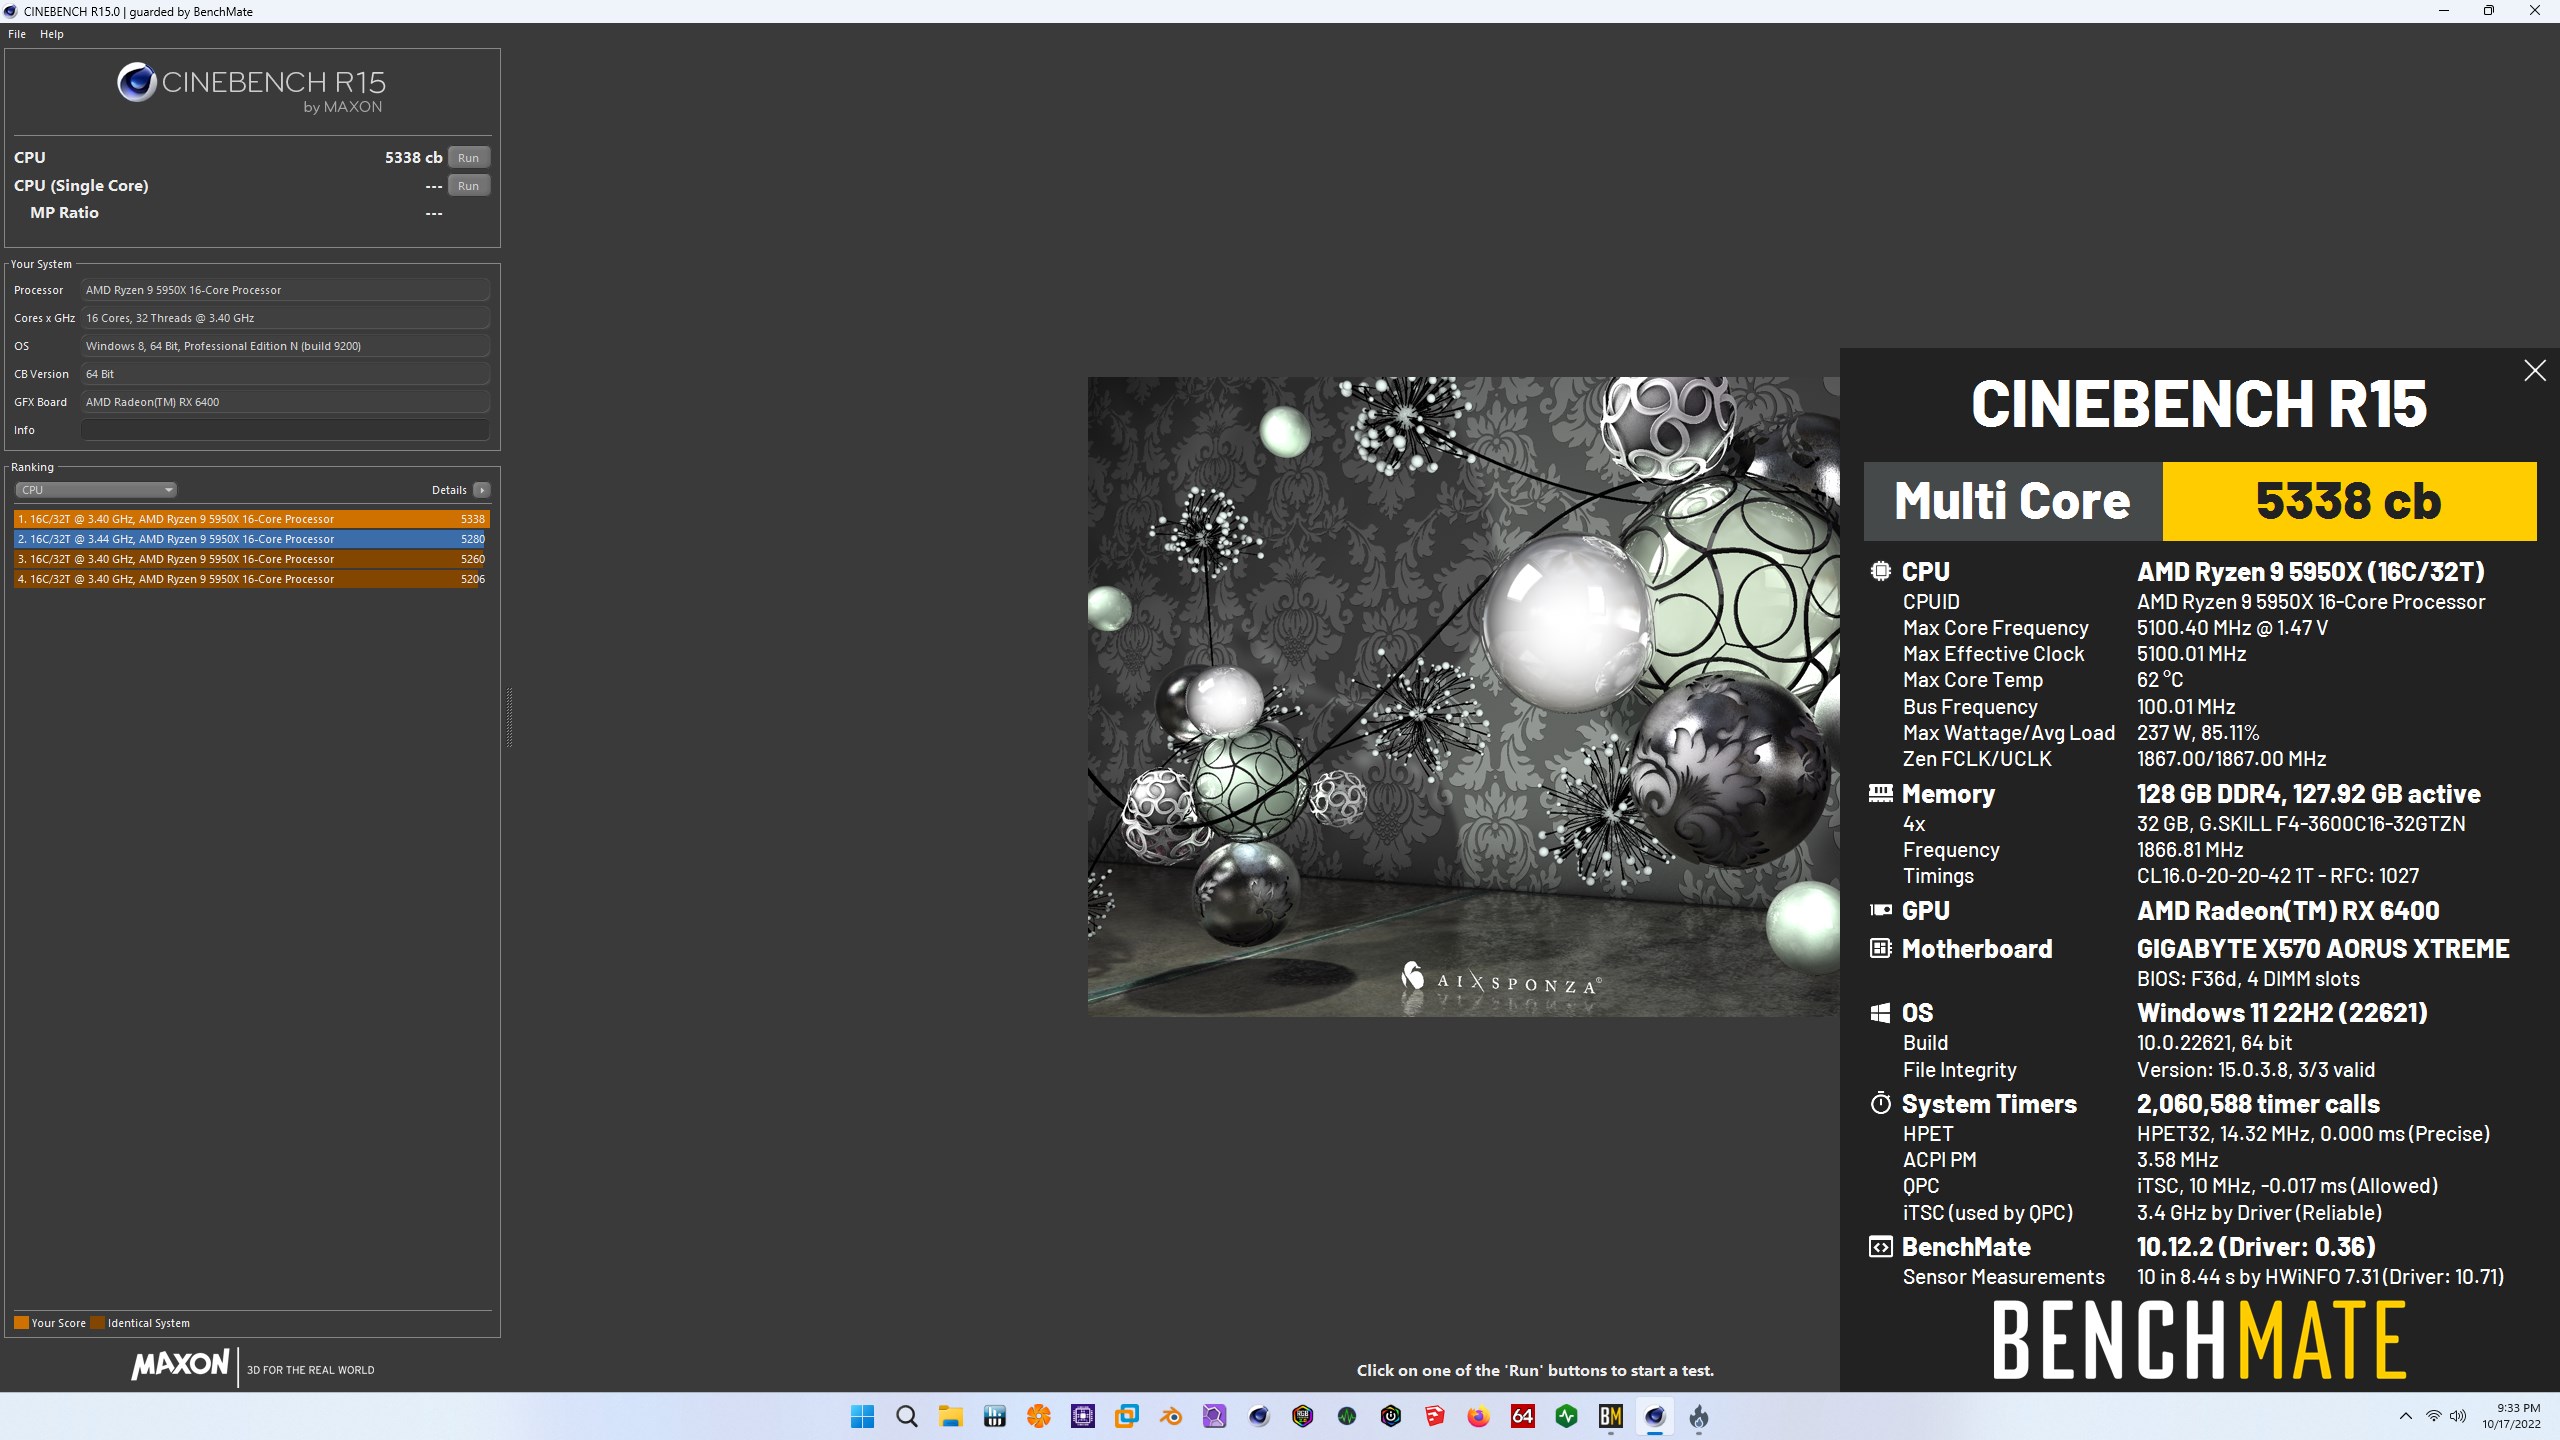Open first Cinema 4D sphere taskbar icon
Image resolution: width=2560 pixels, height=1440 pixels.
click(1258, 1417)
